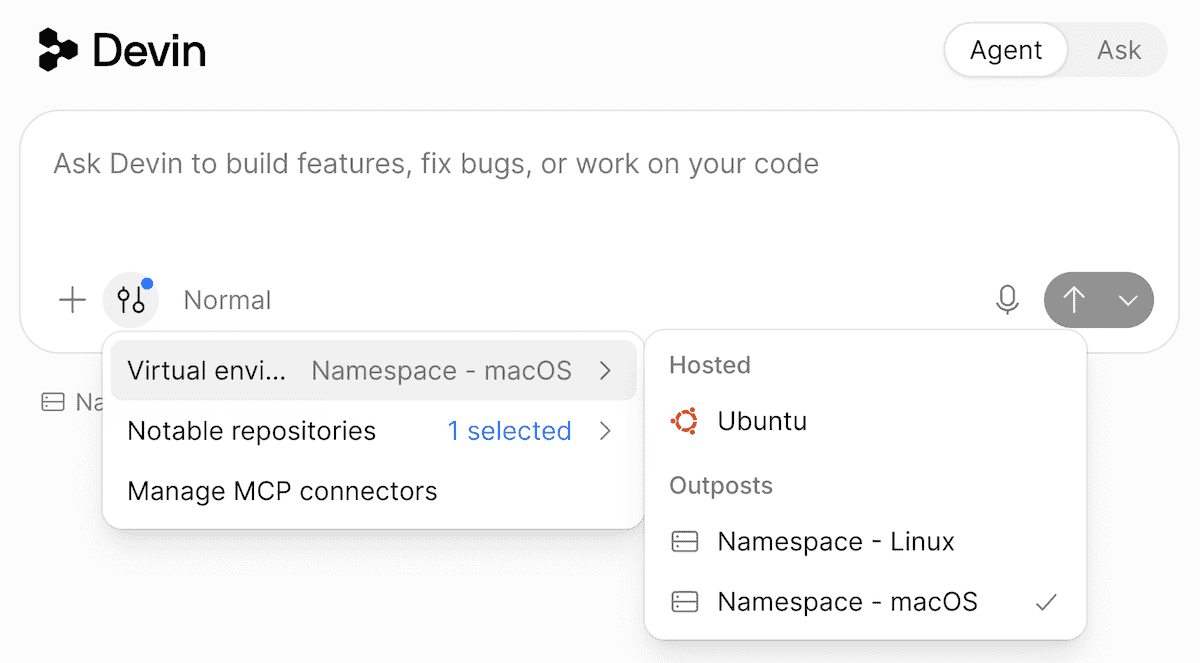The height and width of the screenshot is (663, 1200).
Task: Click the 'Namespace - macOS' value in menu
Action: tap(442, 371)
